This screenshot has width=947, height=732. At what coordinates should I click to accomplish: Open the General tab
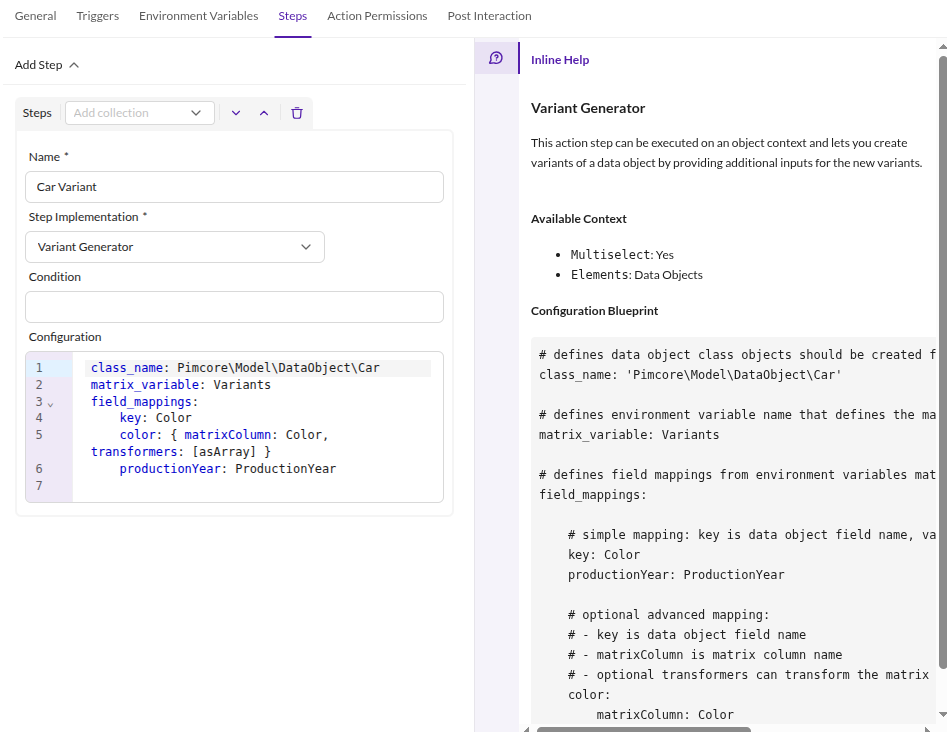[36, 16]
